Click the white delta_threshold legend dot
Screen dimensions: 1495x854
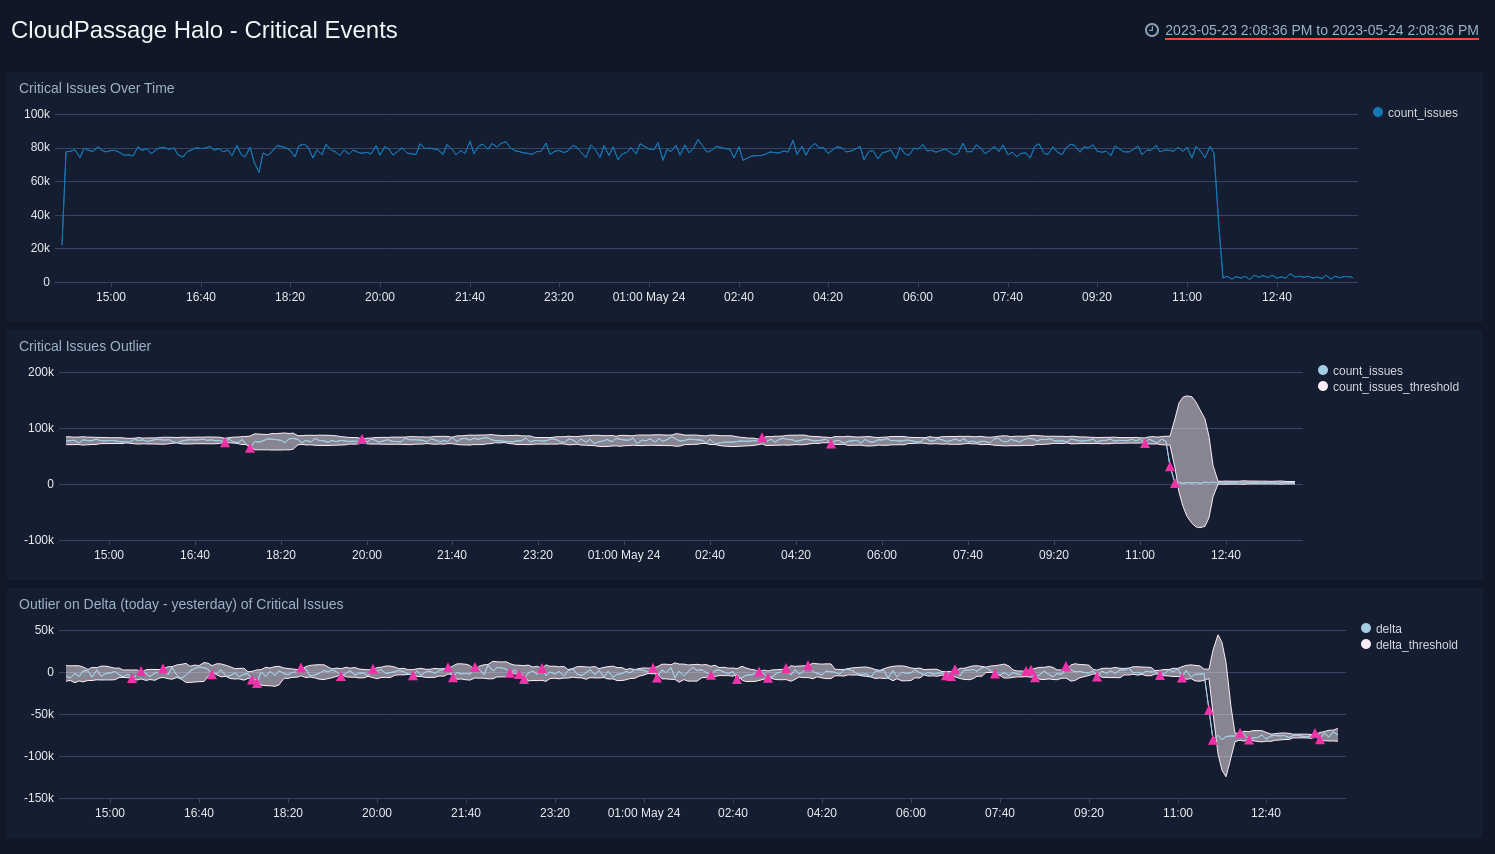(x=1365, y=645)
